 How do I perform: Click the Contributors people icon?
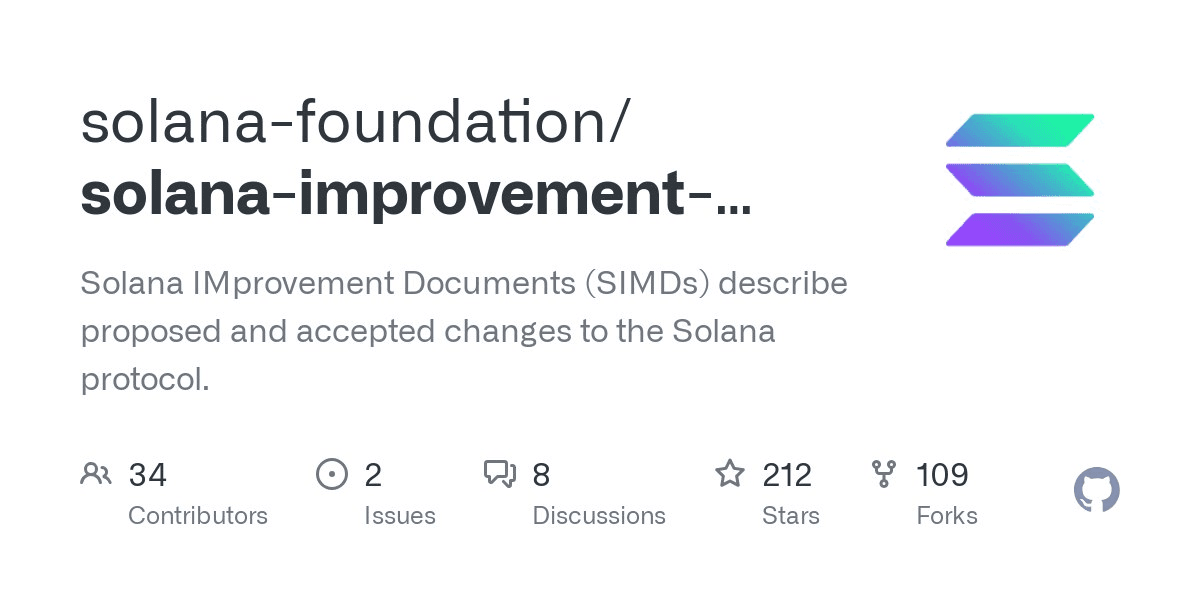96,474
